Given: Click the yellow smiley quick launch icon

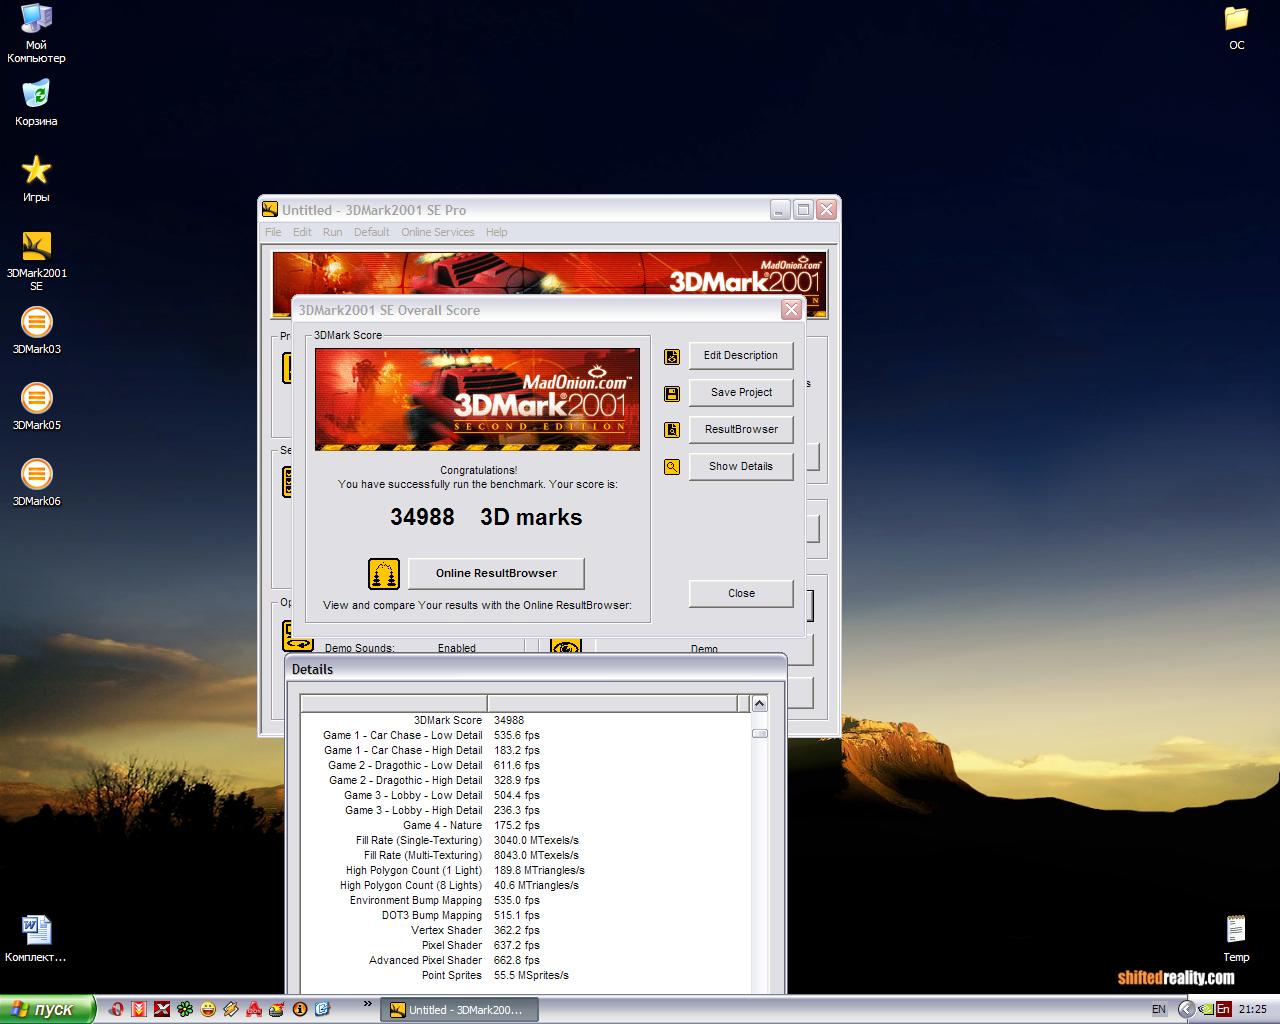Looking at the screenshot, I should coord(208,1010).
